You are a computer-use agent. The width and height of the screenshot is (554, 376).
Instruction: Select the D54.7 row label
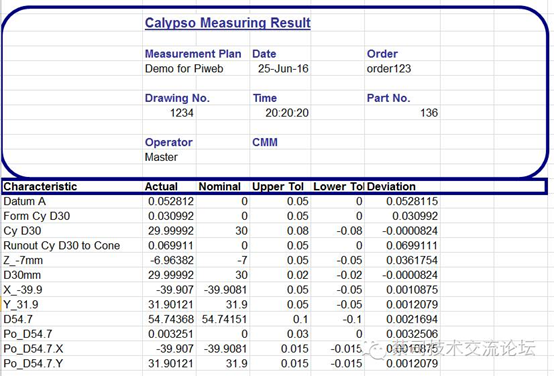point(18,319)
